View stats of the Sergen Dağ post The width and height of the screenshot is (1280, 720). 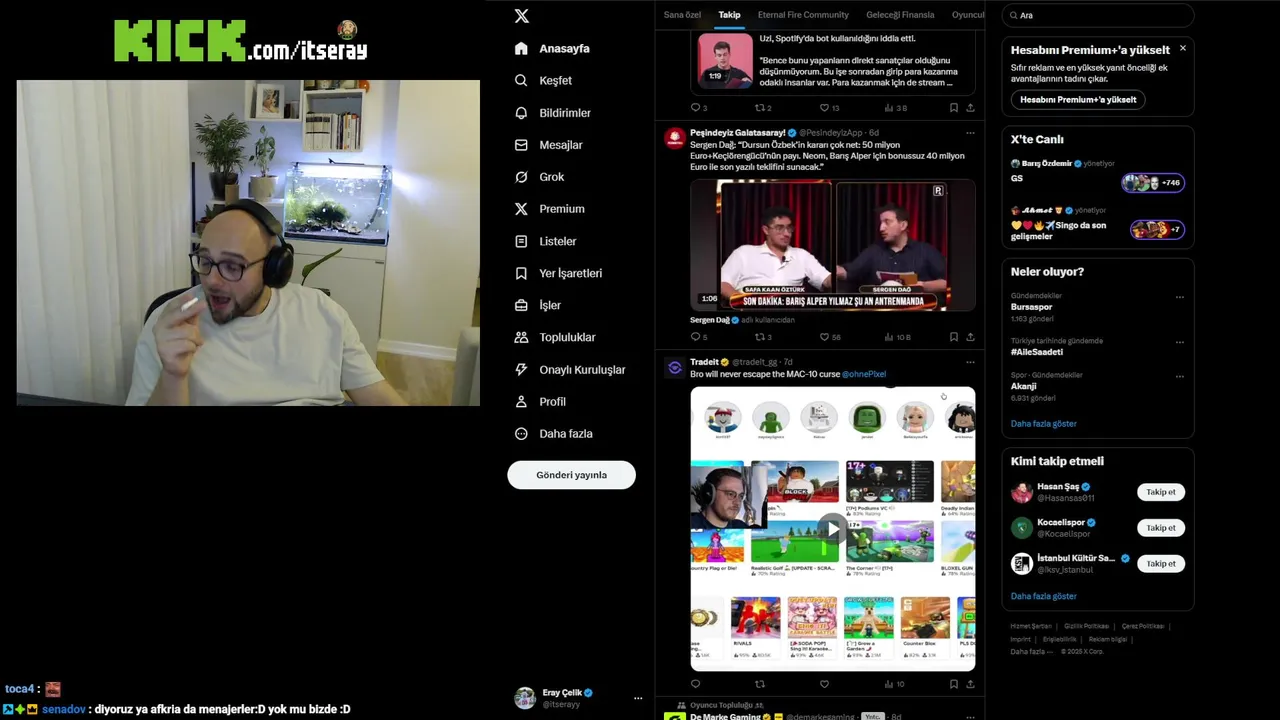point(897,337)
